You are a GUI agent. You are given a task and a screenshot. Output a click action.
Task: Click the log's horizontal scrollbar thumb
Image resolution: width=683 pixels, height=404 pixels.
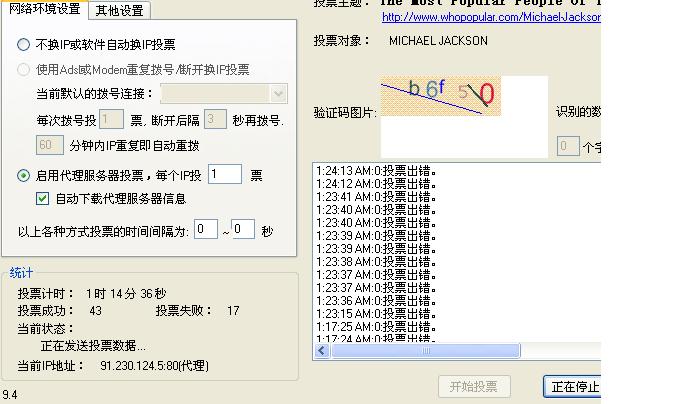pos(427,351)
